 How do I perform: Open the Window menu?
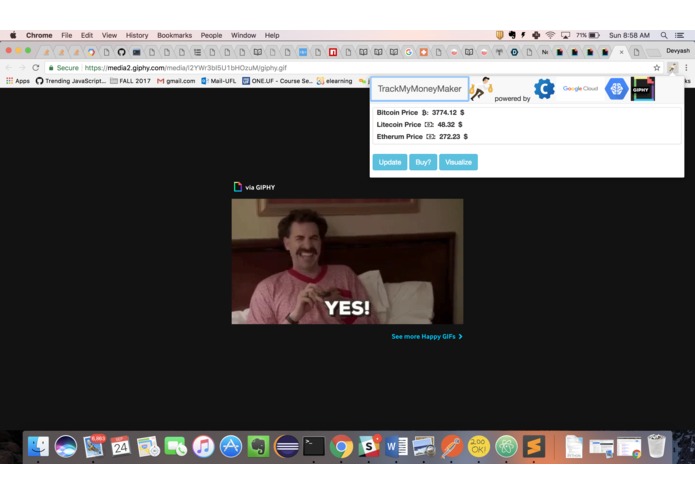tap(243, 35)
